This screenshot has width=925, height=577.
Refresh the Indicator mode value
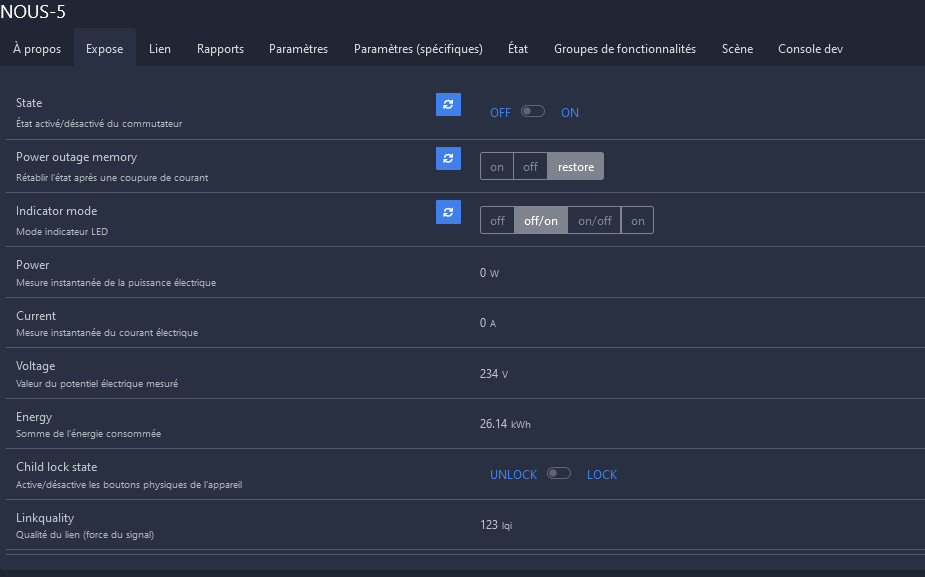tap(448, 212)
